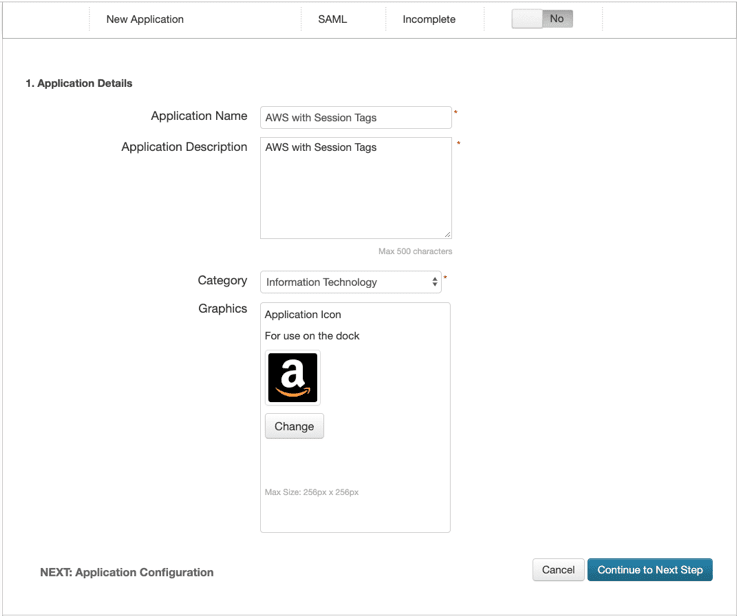Click the Change button under the icon
This screenshot has width=737, height=616.
click(294, 426)
